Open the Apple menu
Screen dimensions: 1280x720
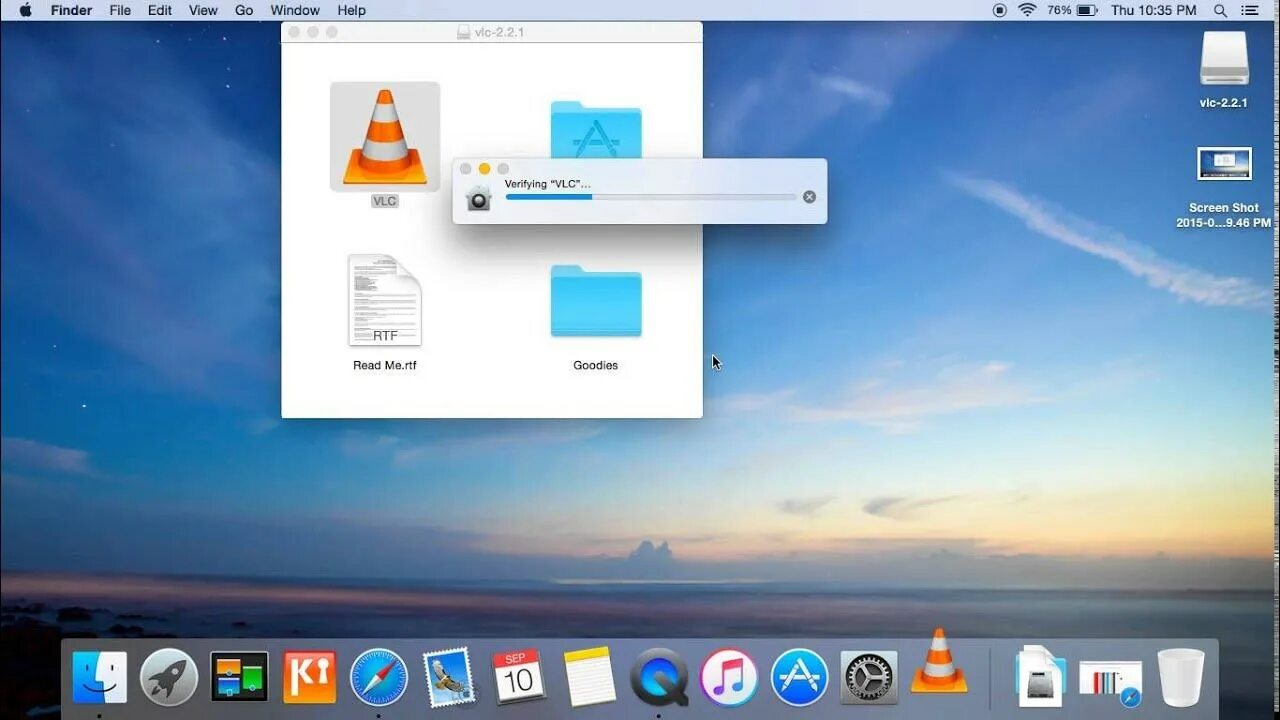(x=25, y=10)
